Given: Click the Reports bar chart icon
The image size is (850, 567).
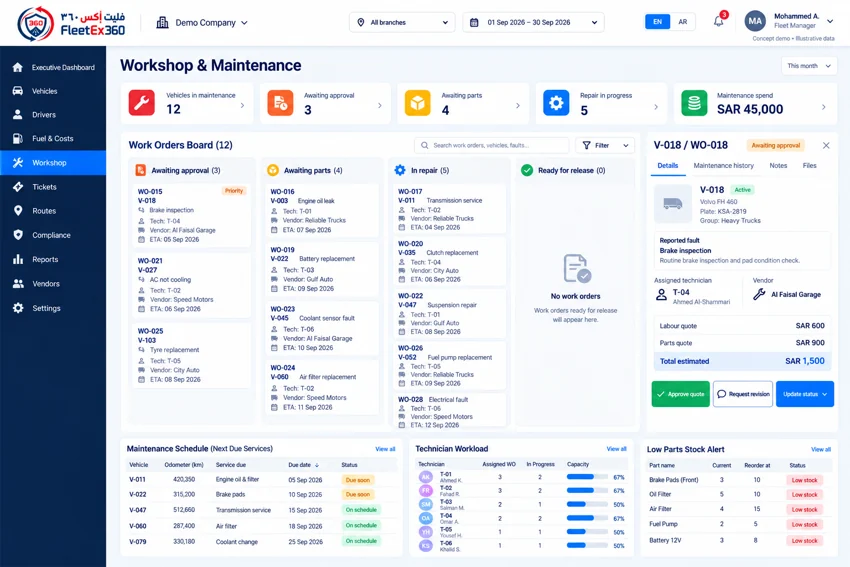Looking at the screenshot, I should coord(18,259).
